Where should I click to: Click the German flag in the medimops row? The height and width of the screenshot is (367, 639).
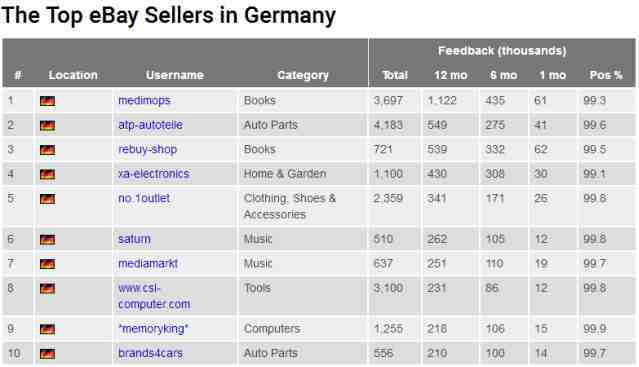coord(47,101)
